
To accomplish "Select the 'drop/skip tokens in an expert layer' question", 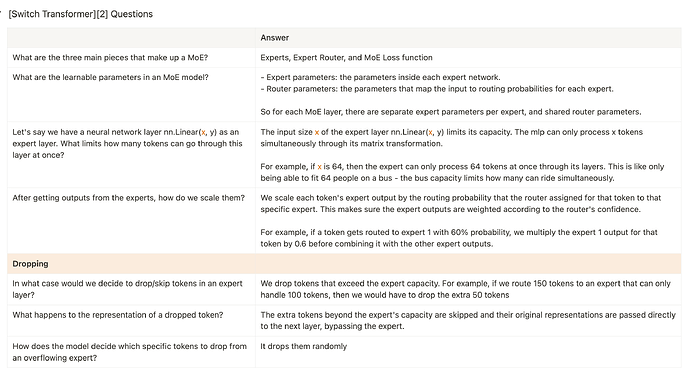I will [131, 289].
